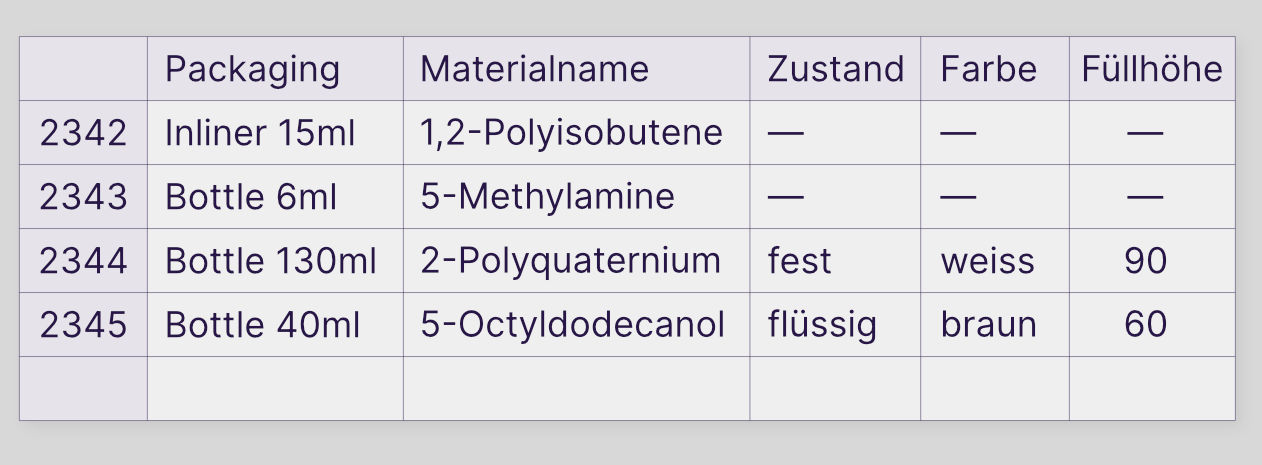Click the 1,2-Polyisobutene cell
Image resolution: width=1262 pixels, height=465 pixels.
click(576, 133)
